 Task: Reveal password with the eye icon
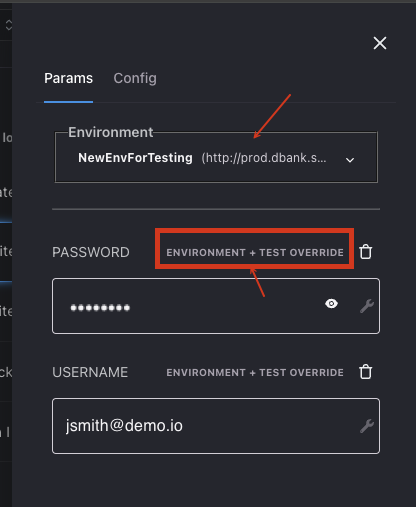point(331,304)
